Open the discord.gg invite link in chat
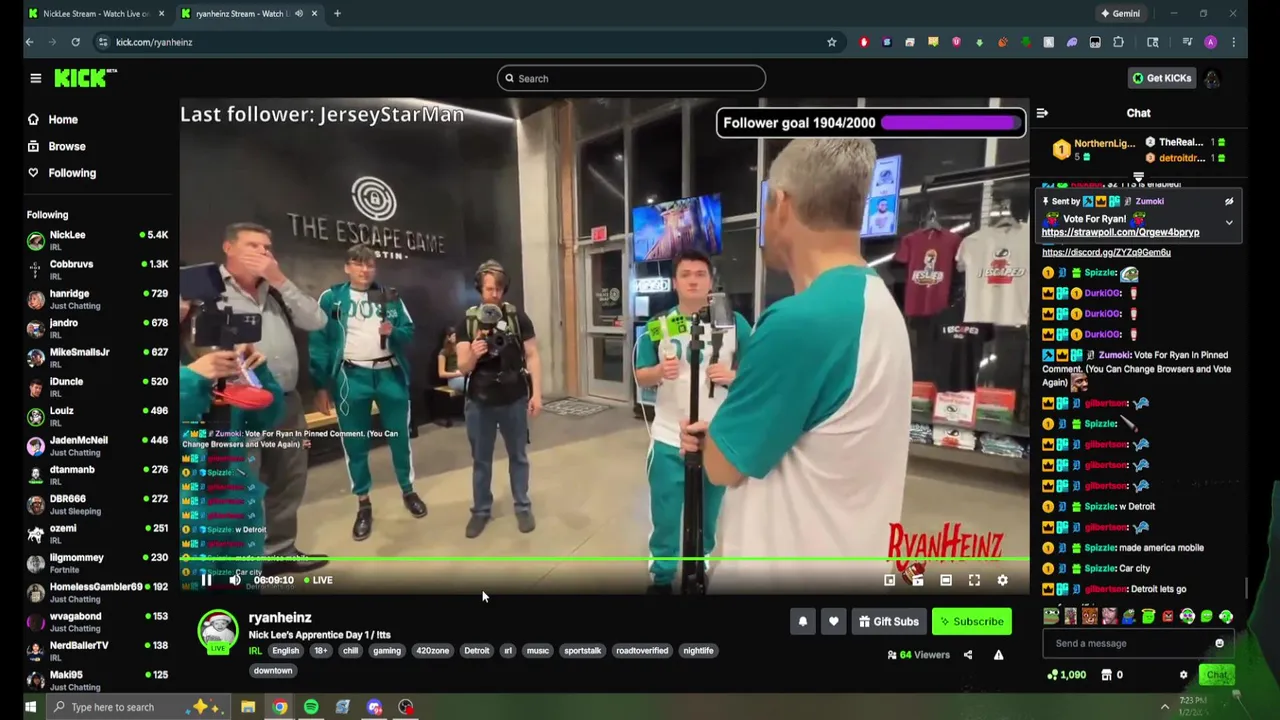1280x720 pixels. tap(1106, 252)
